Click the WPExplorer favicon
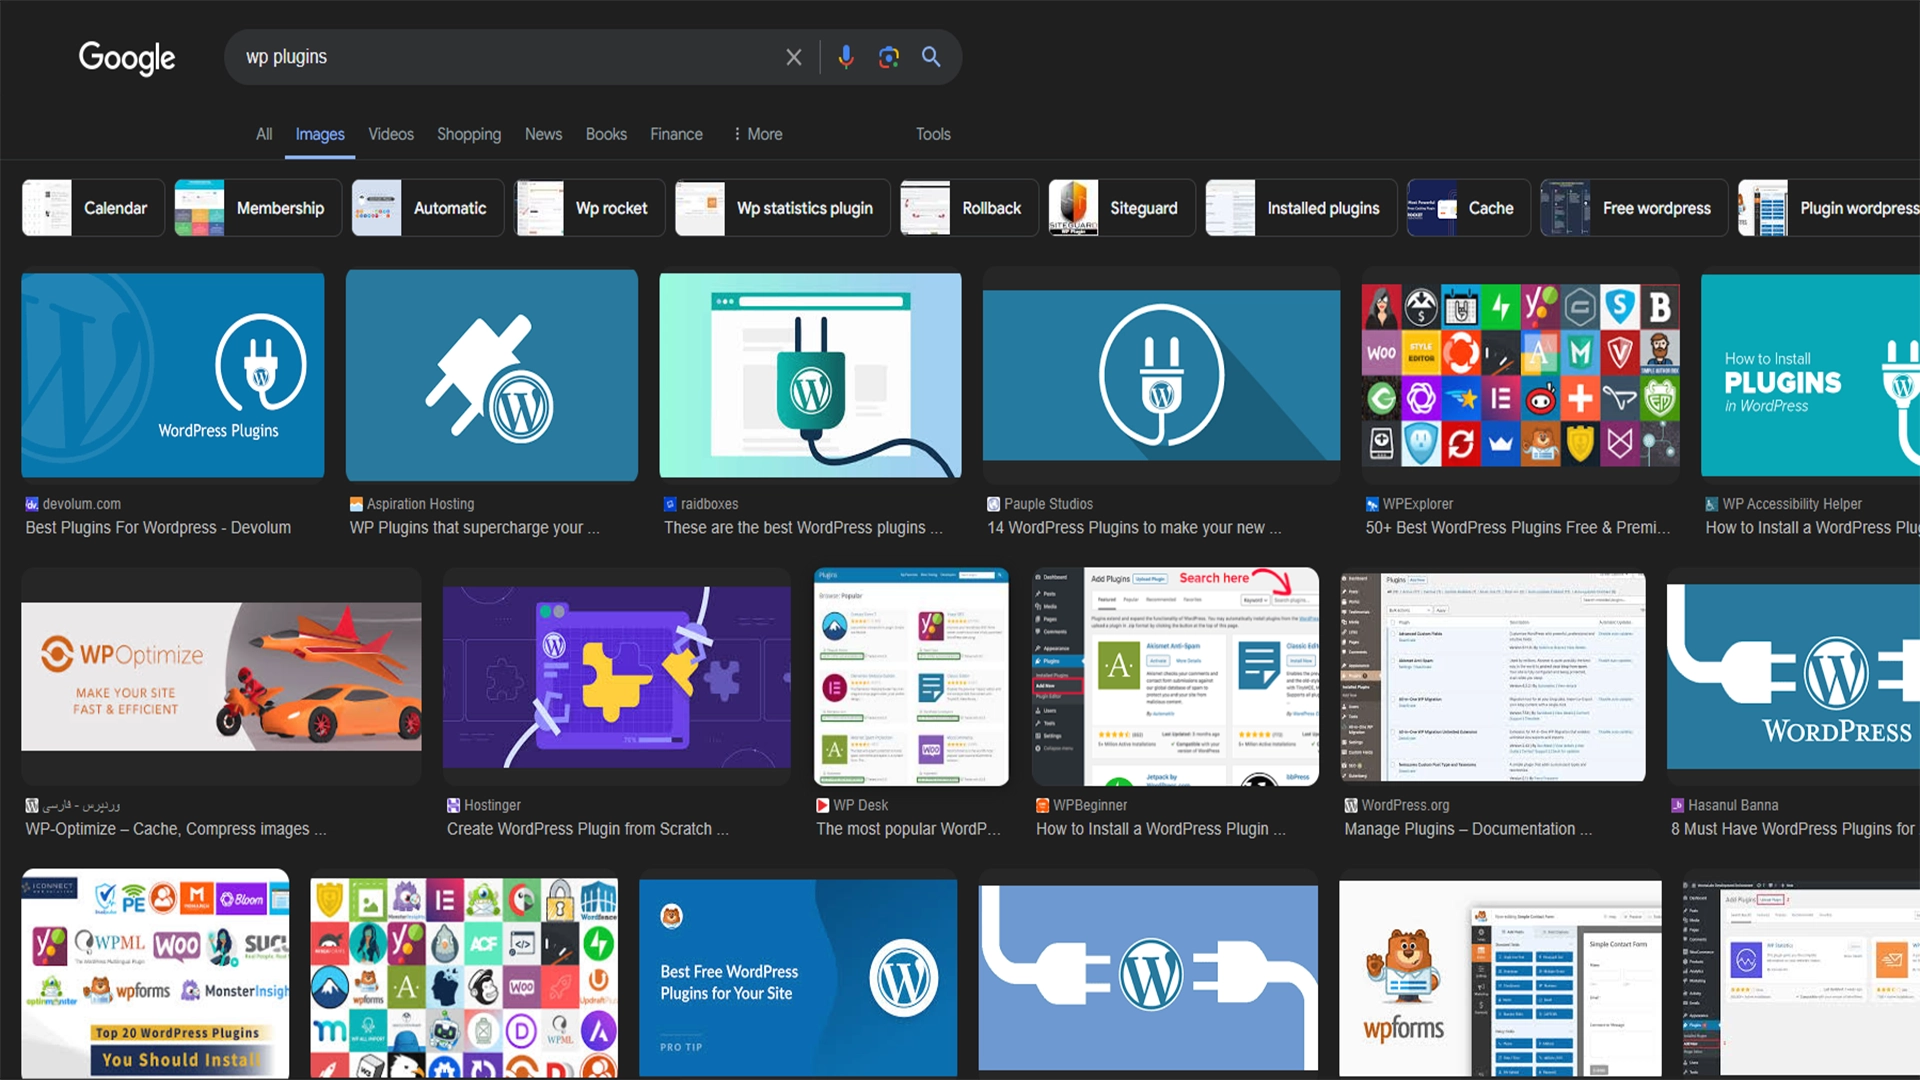 pos(1372,504)
